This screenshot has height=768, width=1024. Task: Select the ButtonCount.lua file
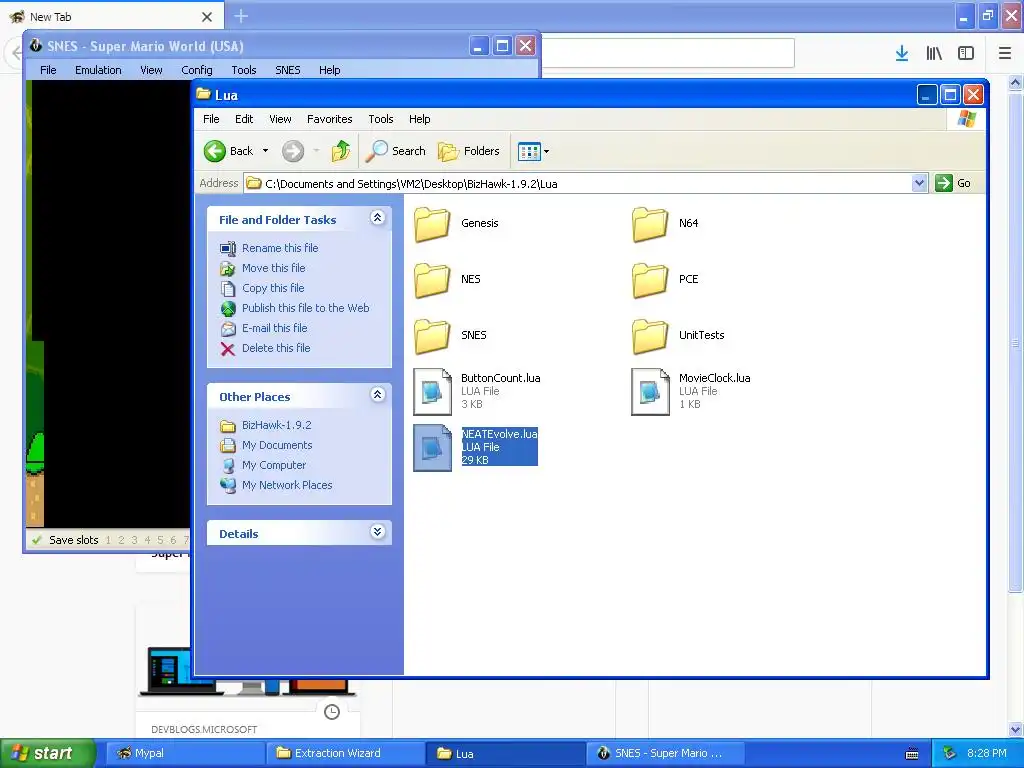(477, 391)
